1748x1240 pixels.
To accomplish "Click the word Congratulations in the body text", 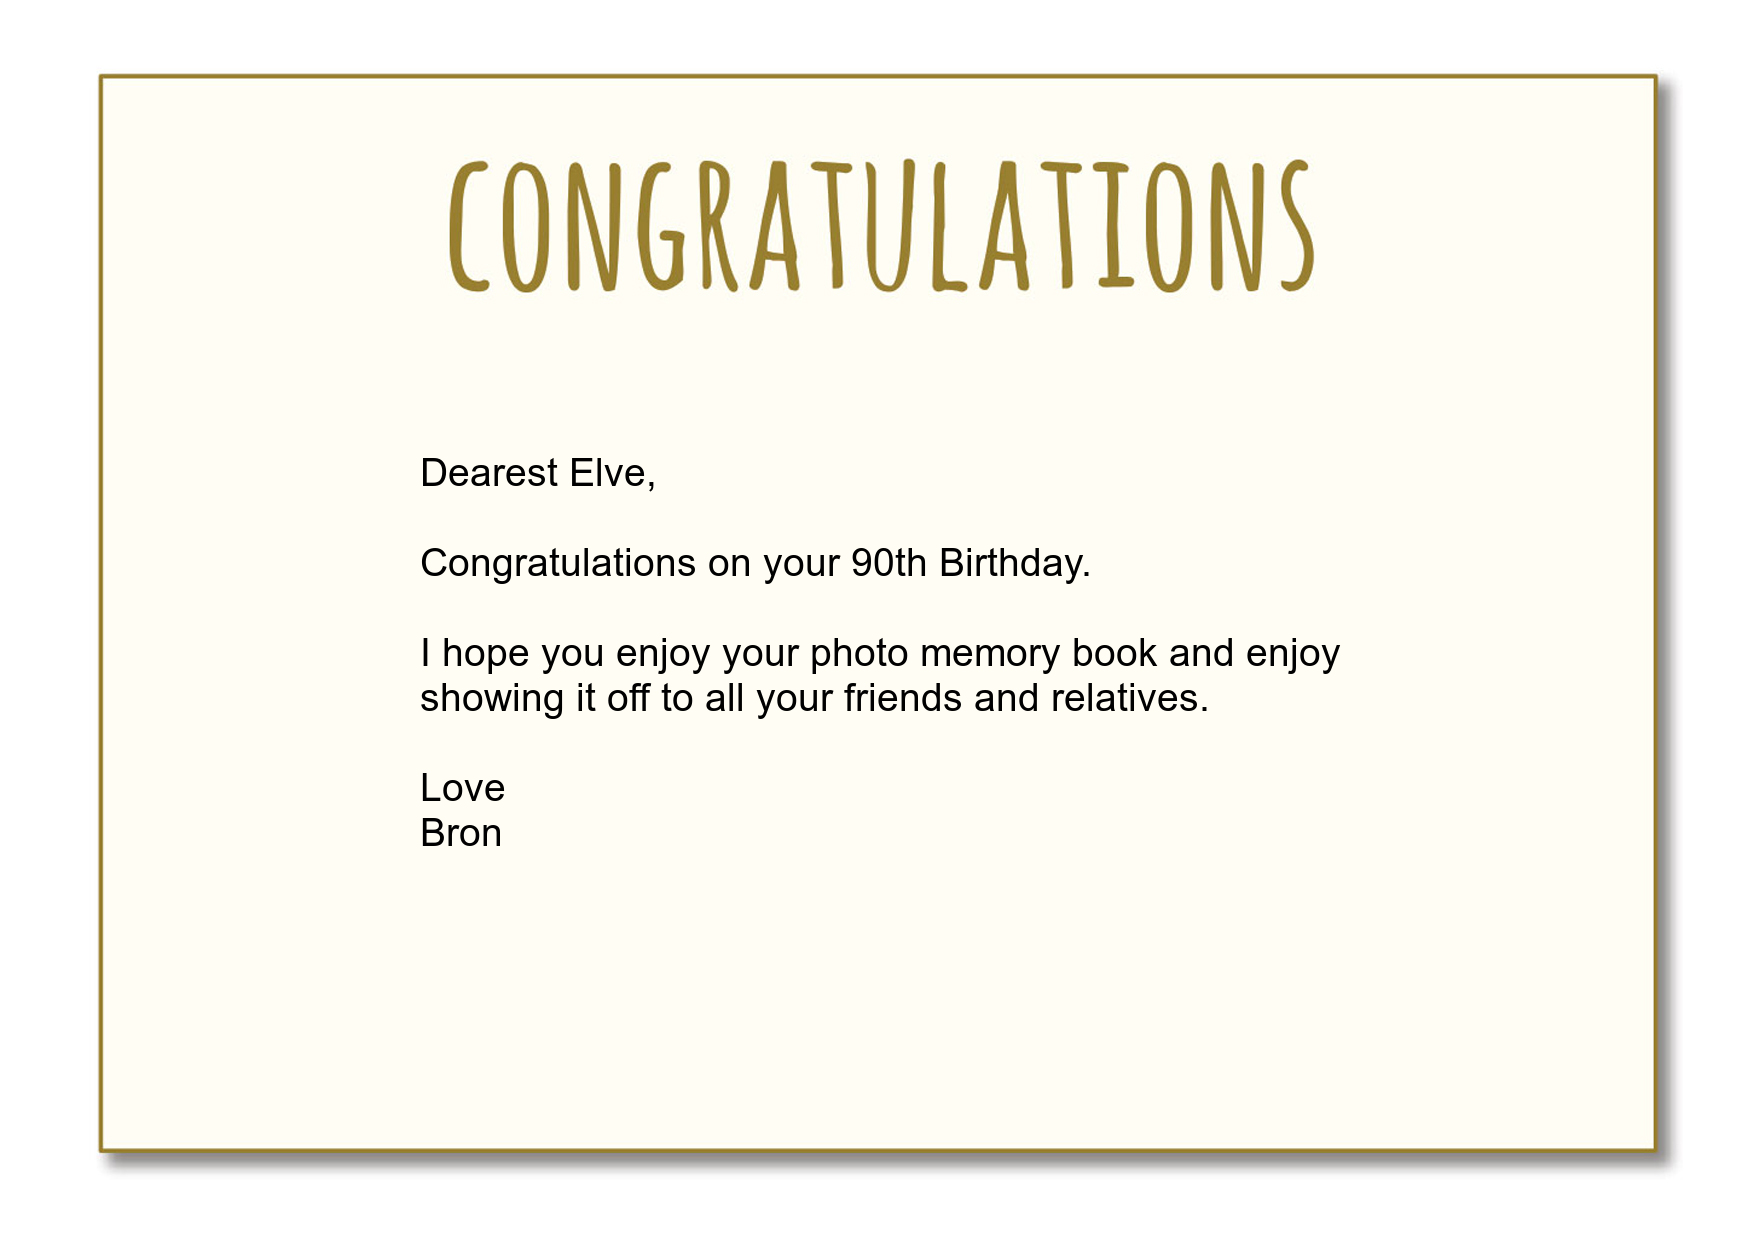I will tap(558, 564).
